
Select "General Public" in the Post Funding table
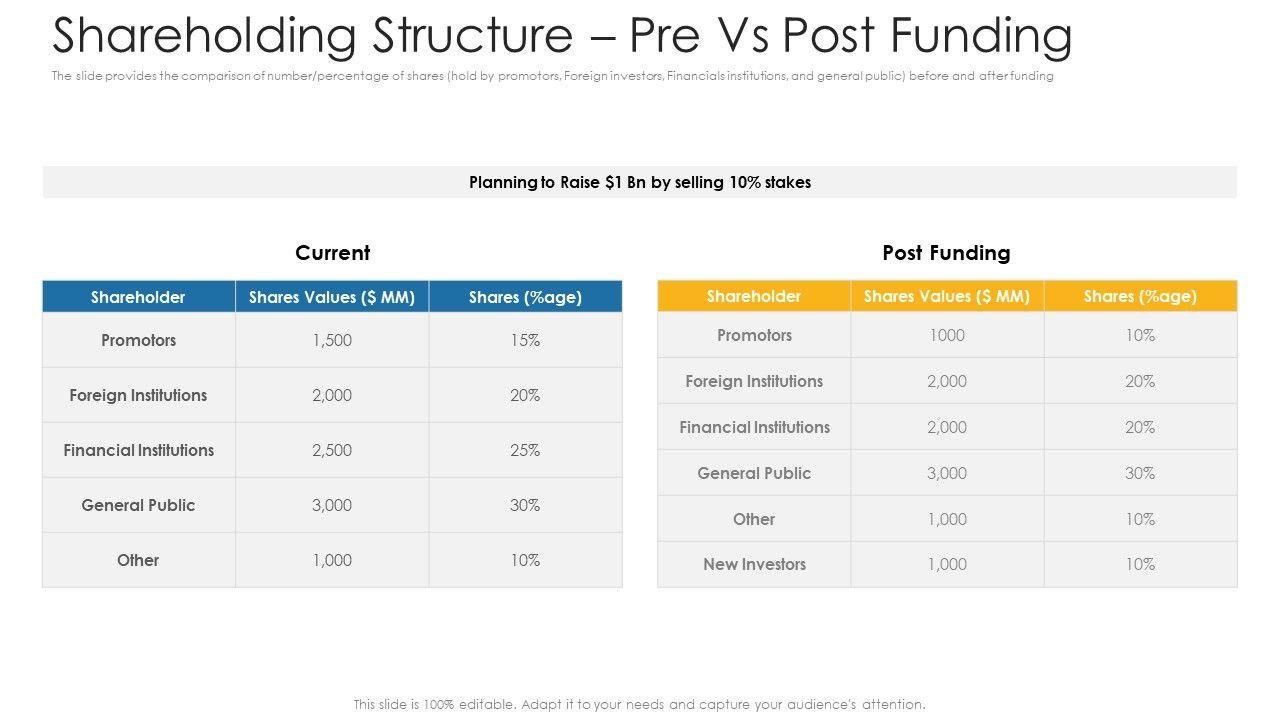(754, 473)
